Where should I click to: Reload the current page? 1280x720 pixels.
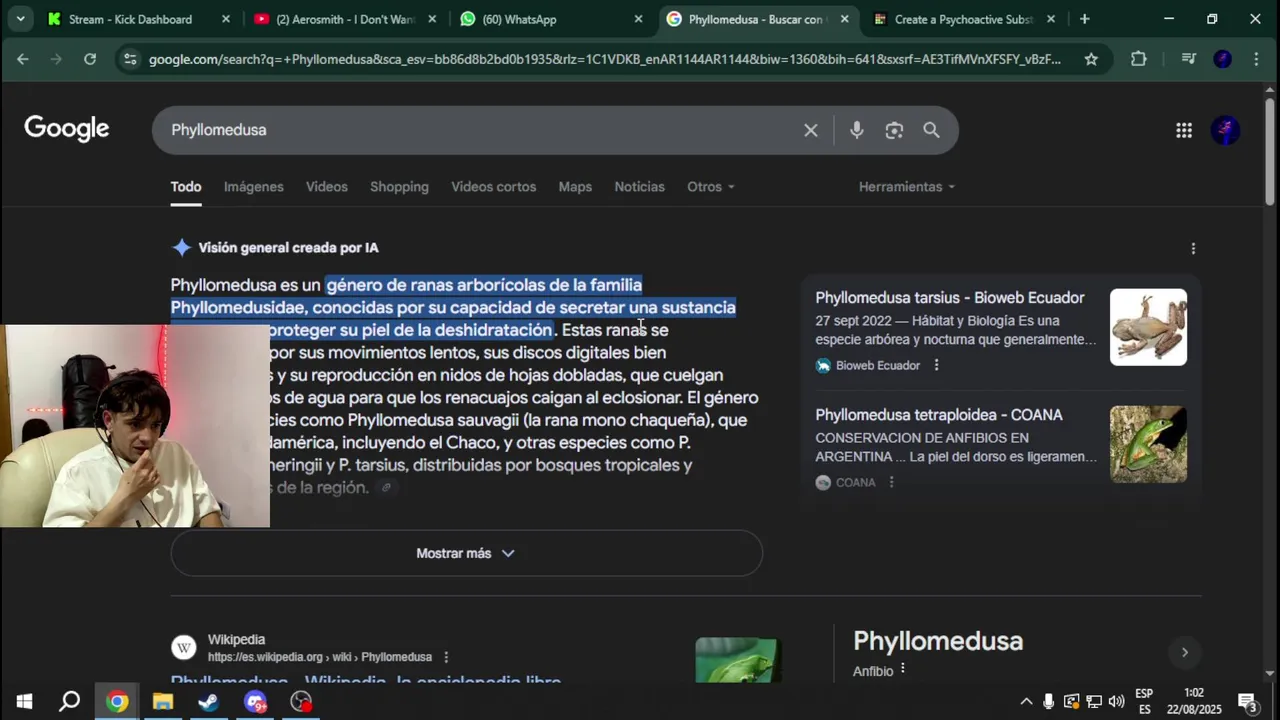point(90,59)
